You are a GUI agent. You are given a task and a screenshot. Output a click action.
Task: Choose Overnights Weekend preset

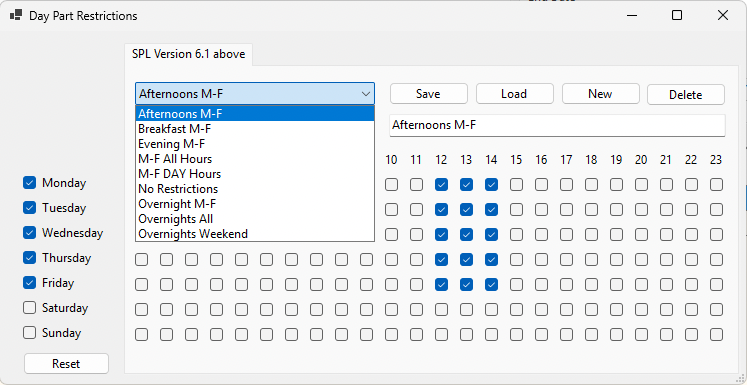(255, 234)
